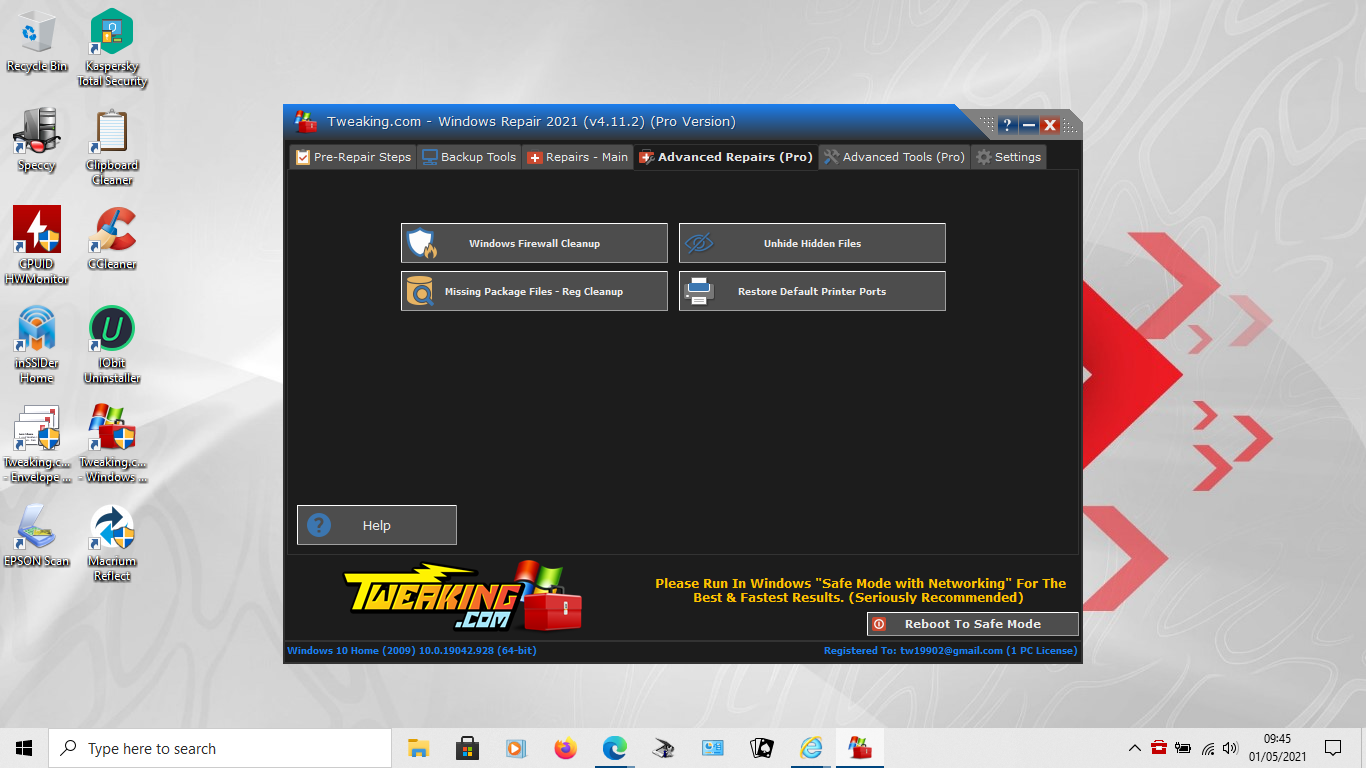Switch to Advanced Tools (Pro) tab
Viewport: 1366px width, 768px height.
pos(894,157)
